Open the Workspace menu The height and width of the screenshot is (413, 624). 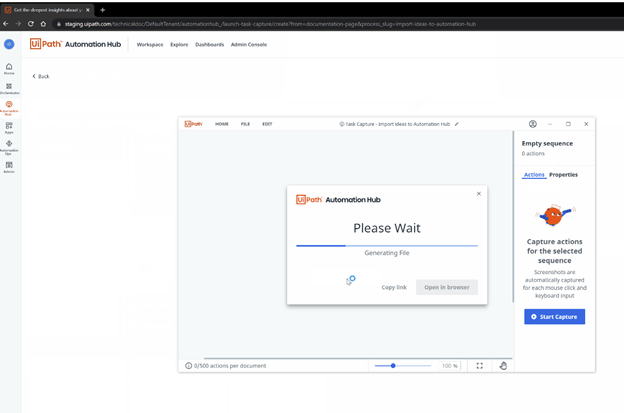click(150, 45)
